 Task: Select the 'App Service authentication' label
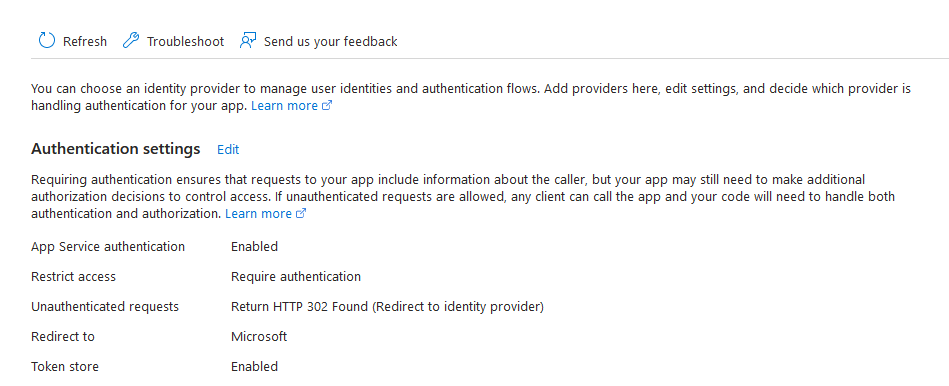(108, 246)
